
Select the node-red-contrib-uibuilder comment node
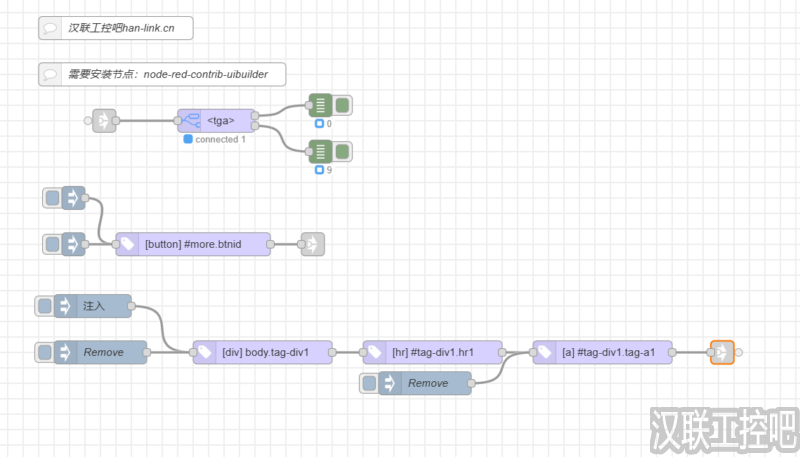(161, 74)
